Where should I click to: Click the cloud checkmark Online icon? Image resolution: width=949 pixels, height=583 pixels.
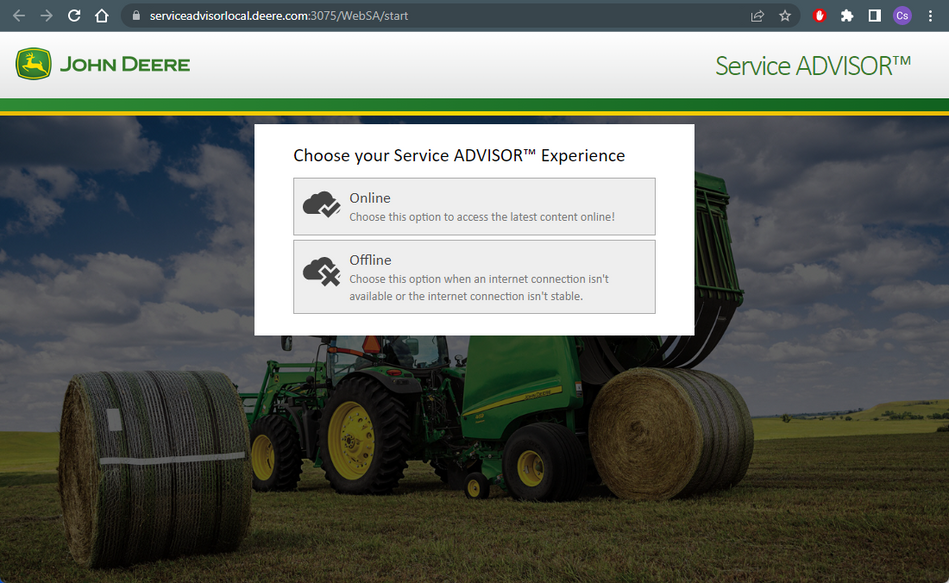click(x=321, y=205)
